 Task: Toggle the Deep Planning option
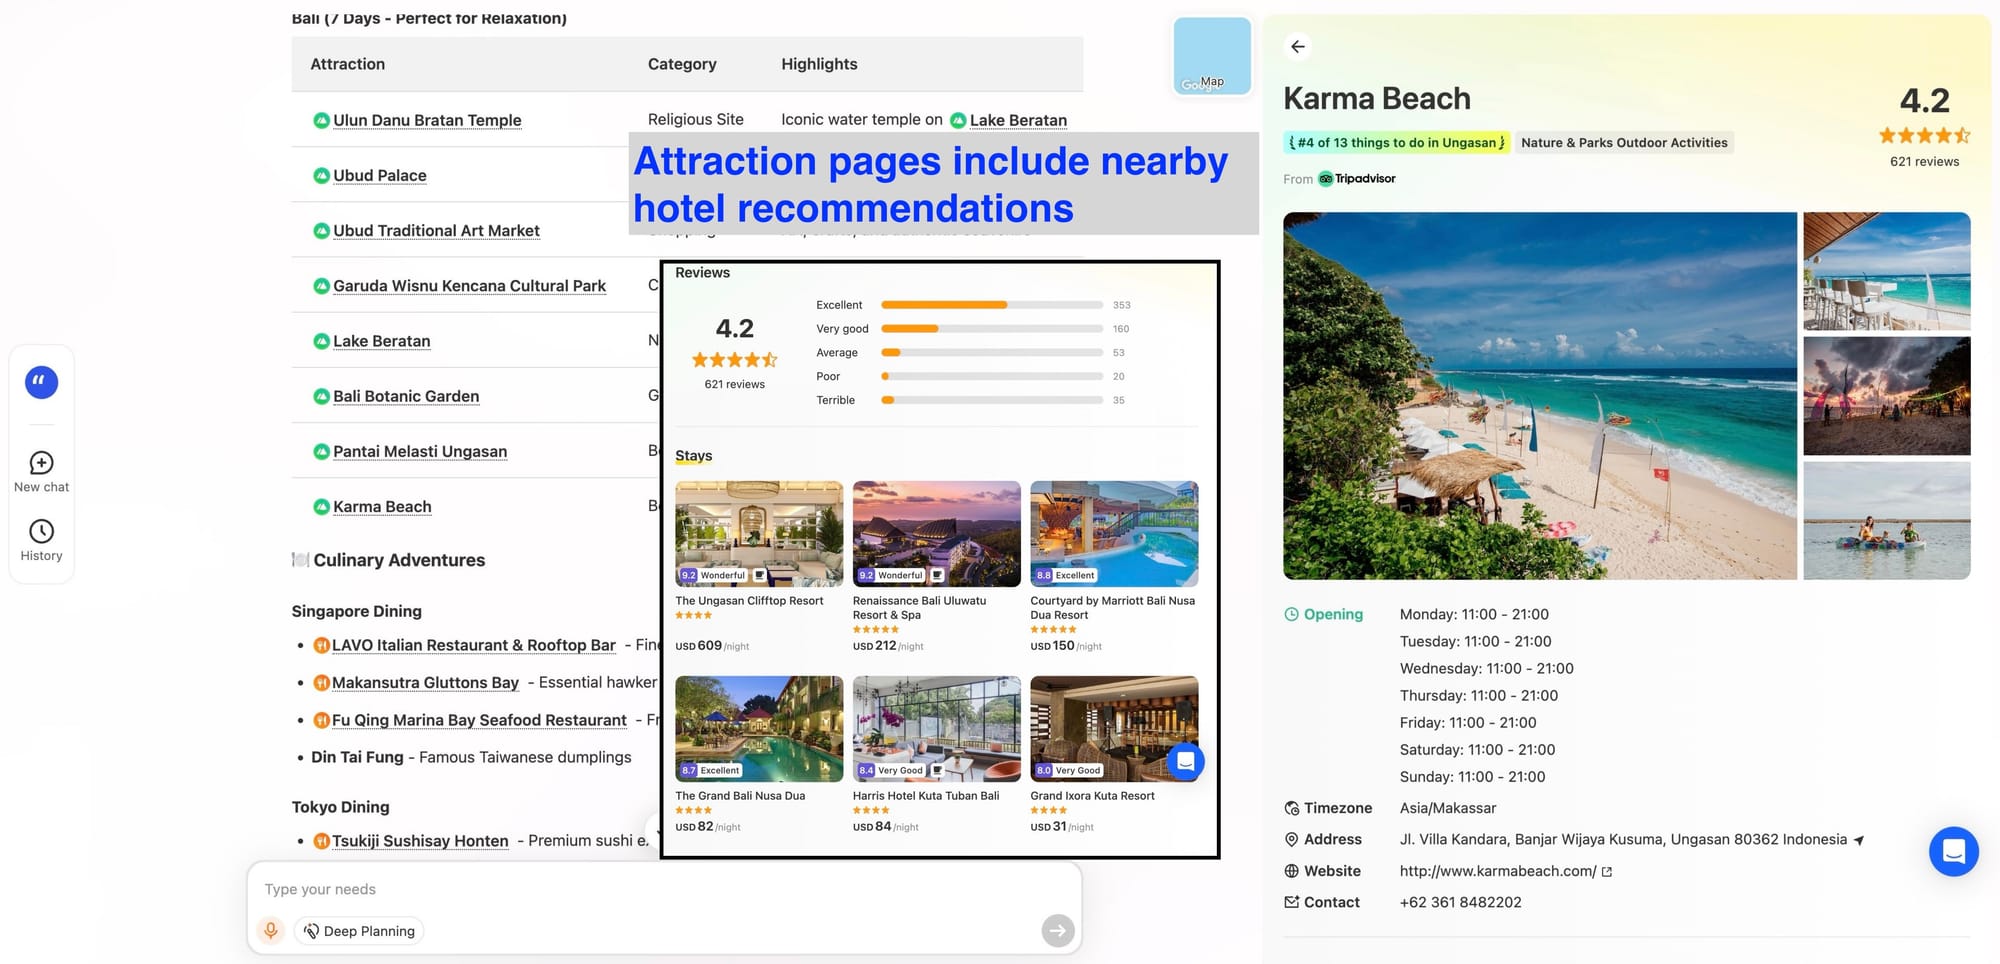tap(359, 931)
